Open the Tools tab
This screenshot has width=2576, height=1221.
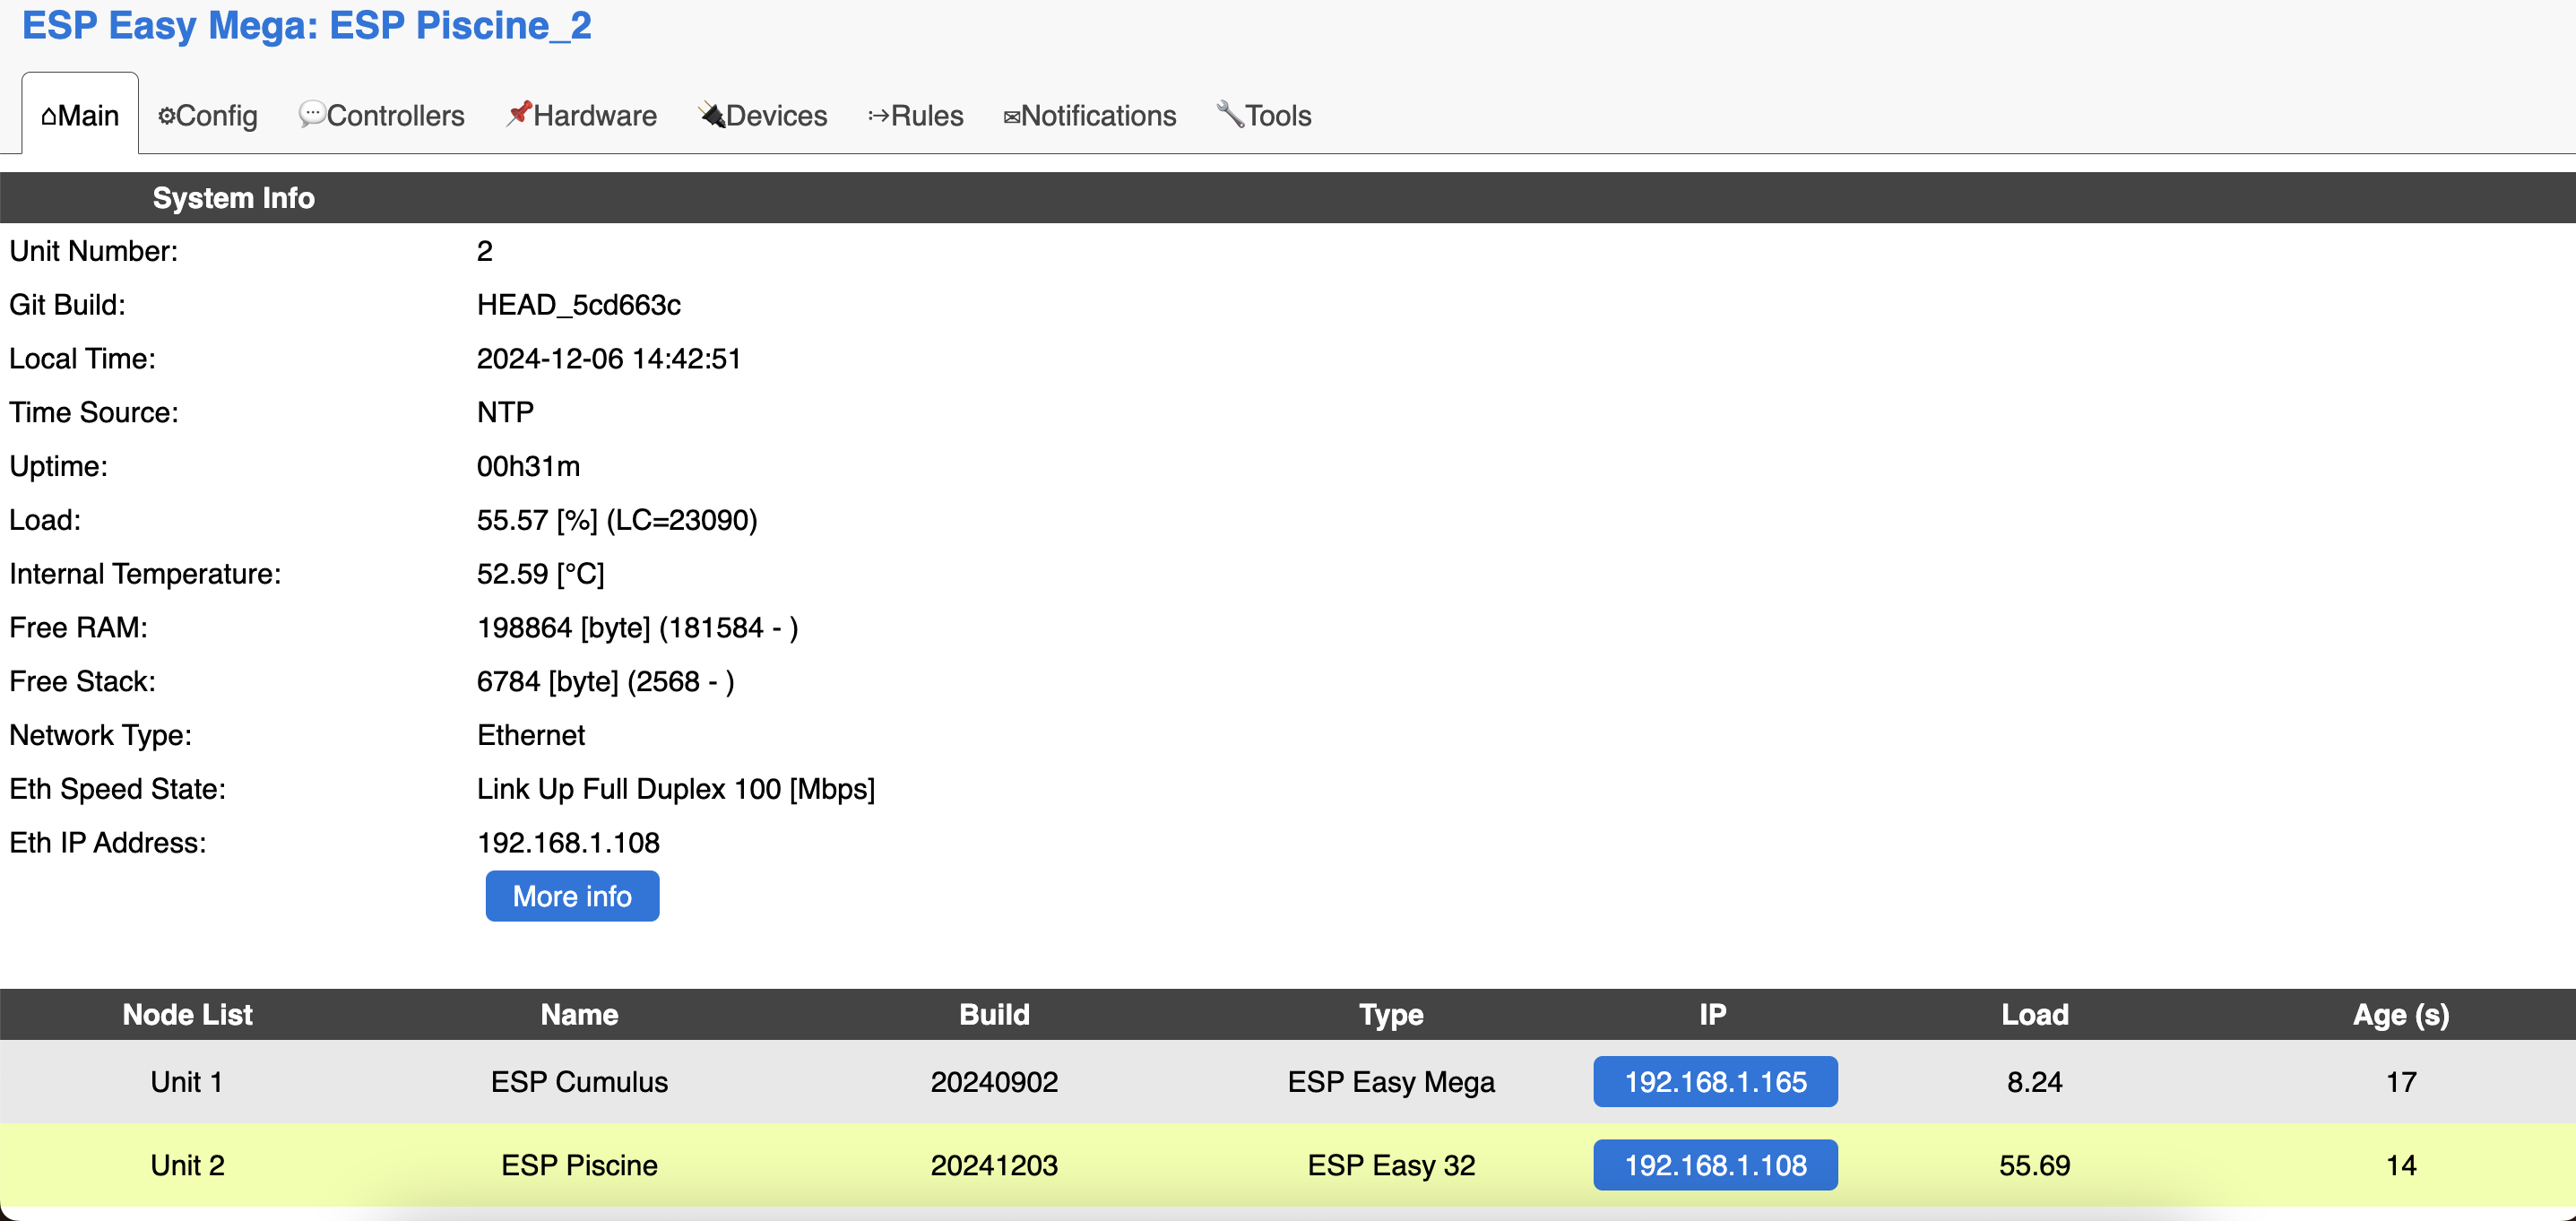[x=1277, y=116]
